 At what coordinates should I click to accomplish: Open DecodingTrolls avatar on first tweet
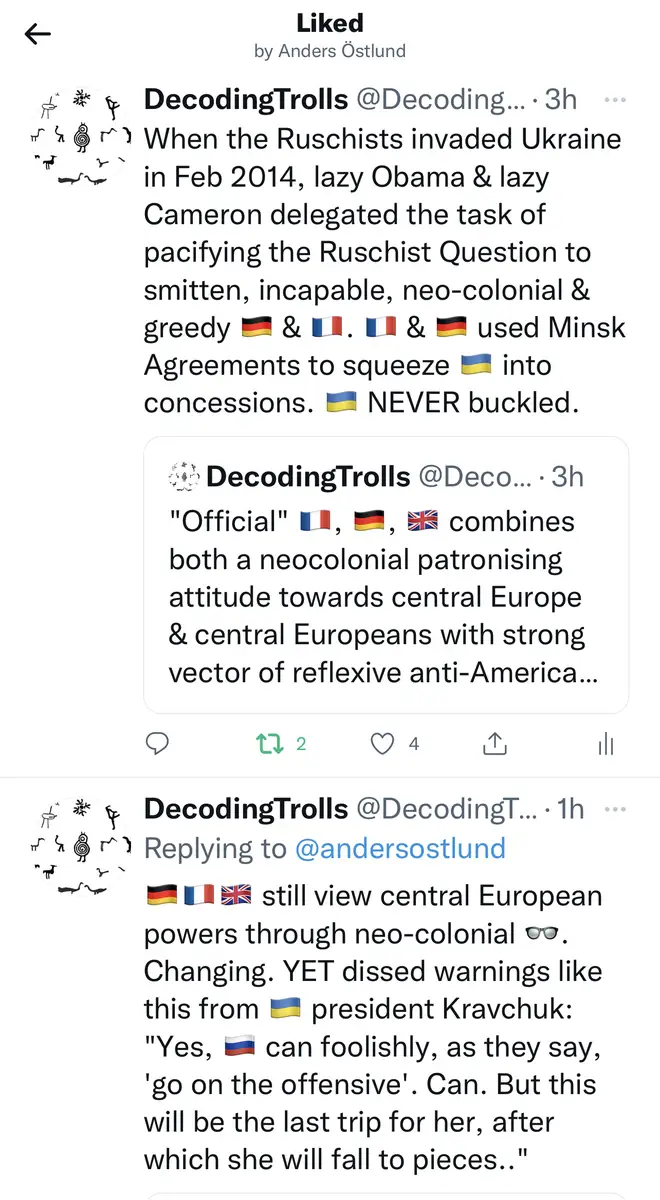coord(80,138)
